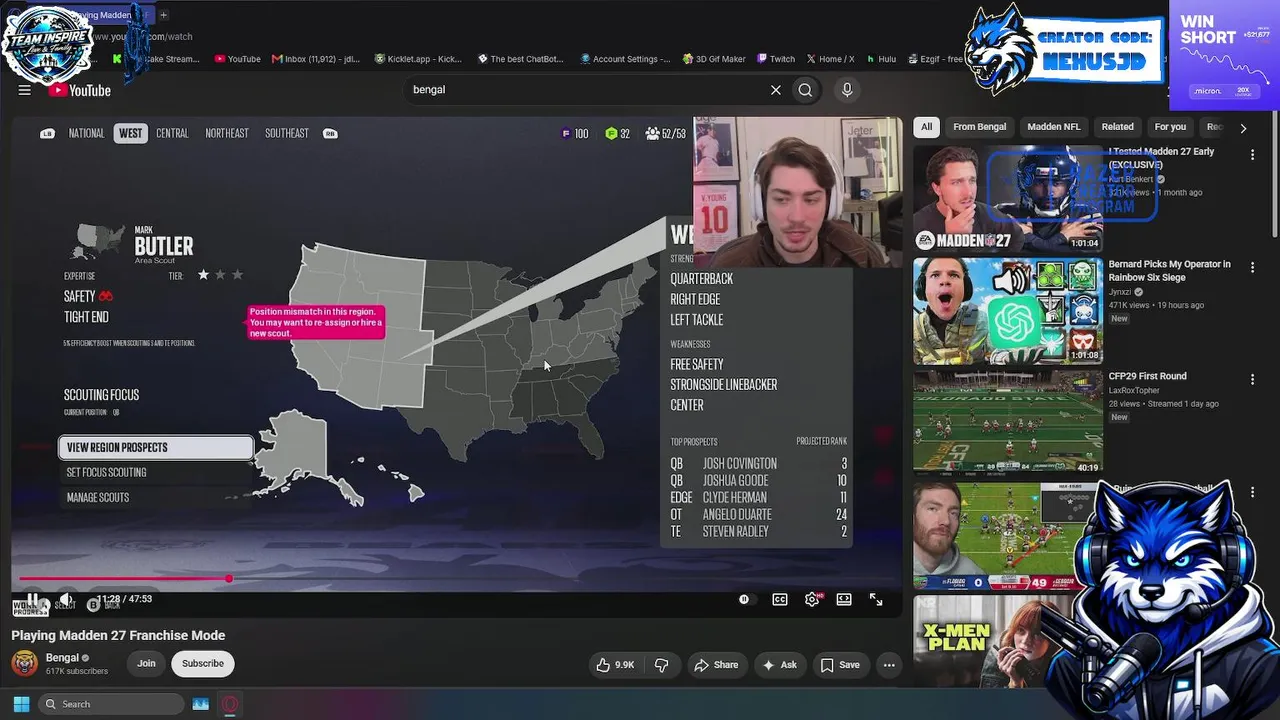1280x720 pixels.
Task: Open the "CFP29 First Round" video thumbnail
Action: (1008, 423)
